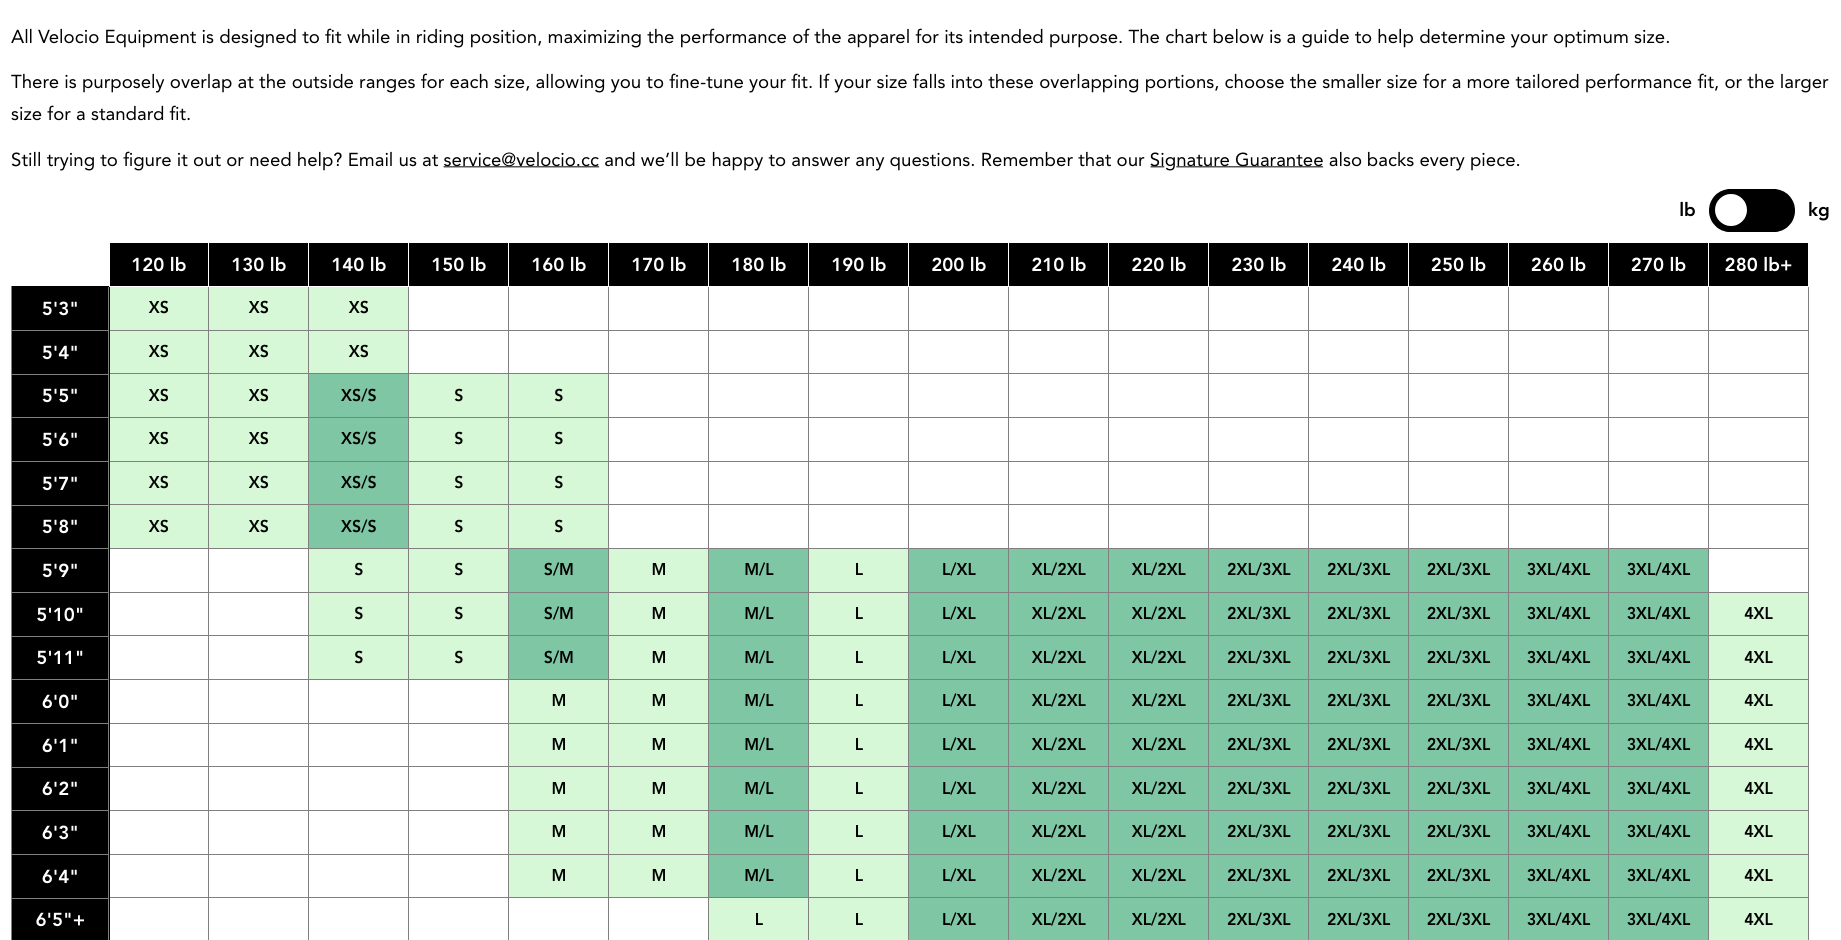Image resolution: width=1841 pixels, height=940 pixels.
Task: Click the XS/S cell in the 5'5" row
Action: (358, 396)
